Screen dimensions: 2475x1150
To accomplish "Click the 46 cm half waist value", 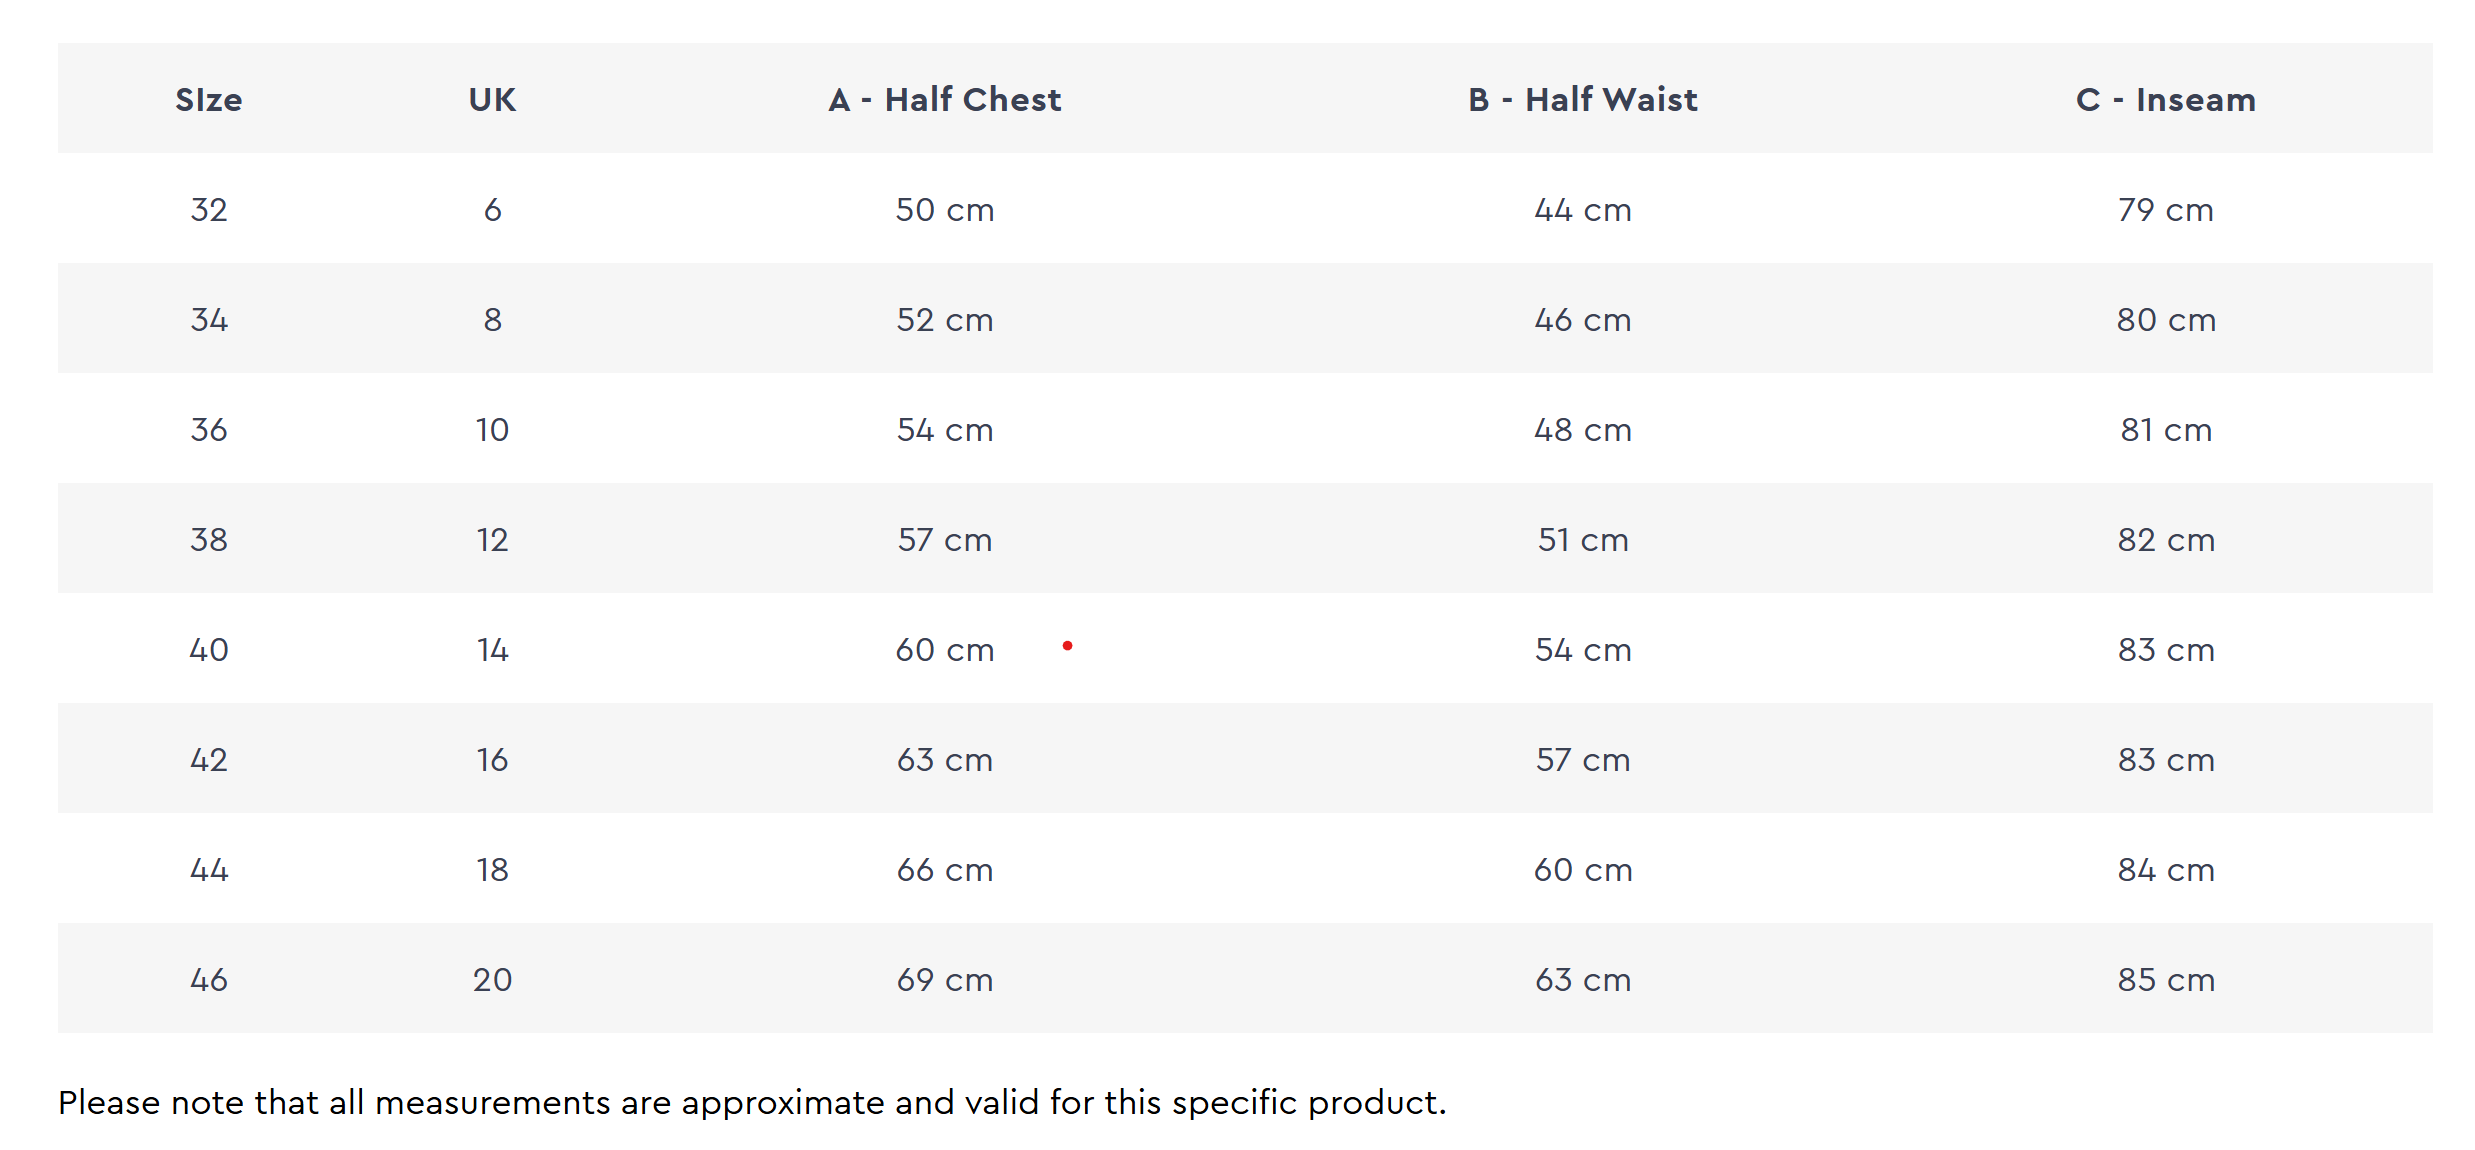I will (x=1583, y=320).
